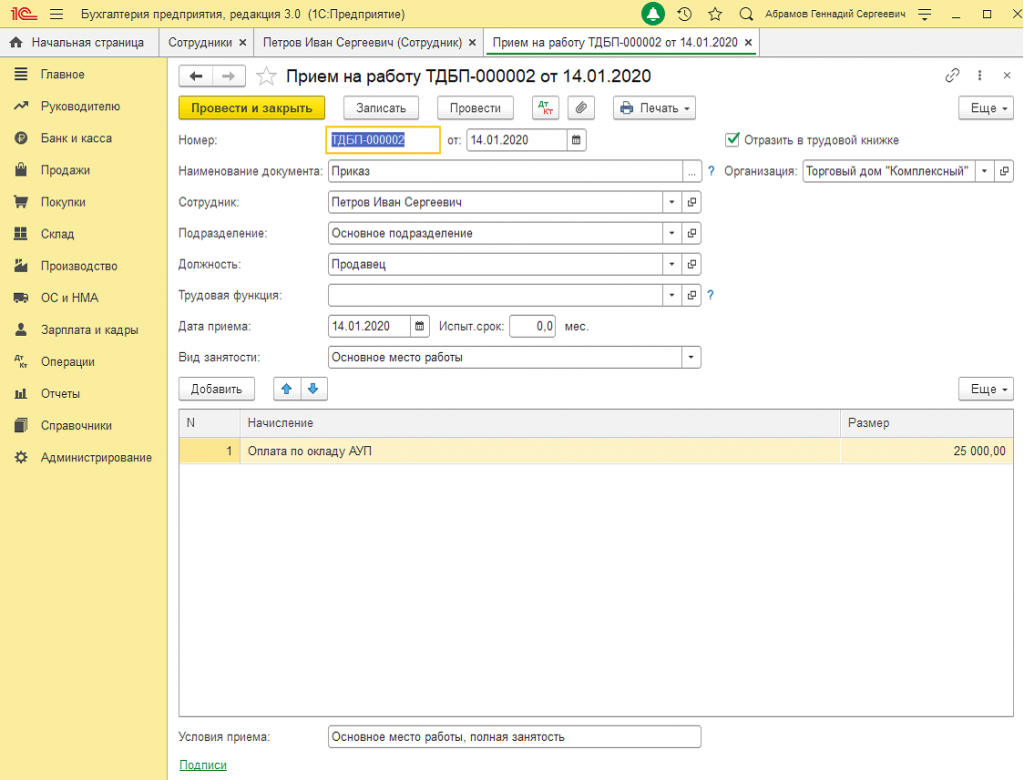1024x780 pixels.
Task: Click the 25 000,00 size cell
Action: point(927,451)
